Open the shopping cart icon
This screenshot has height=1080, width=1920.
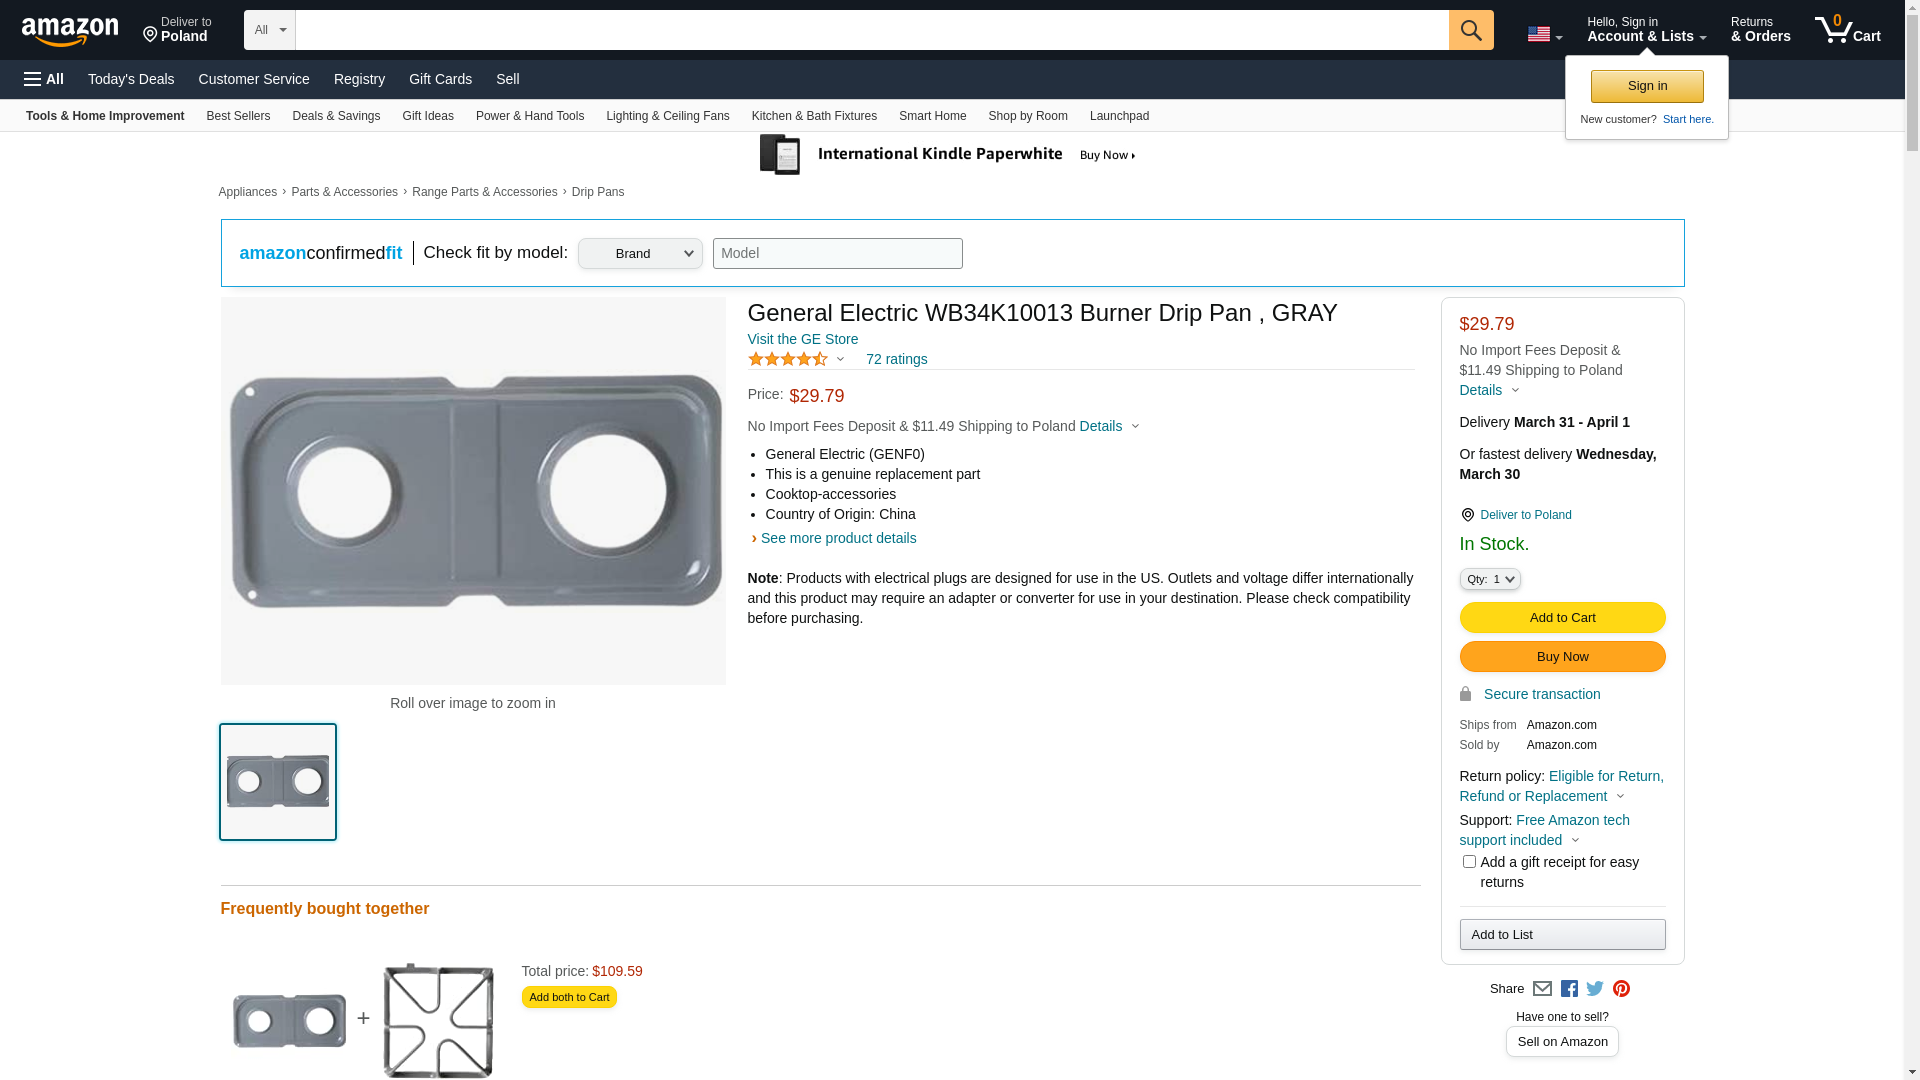click(1846, 30)
